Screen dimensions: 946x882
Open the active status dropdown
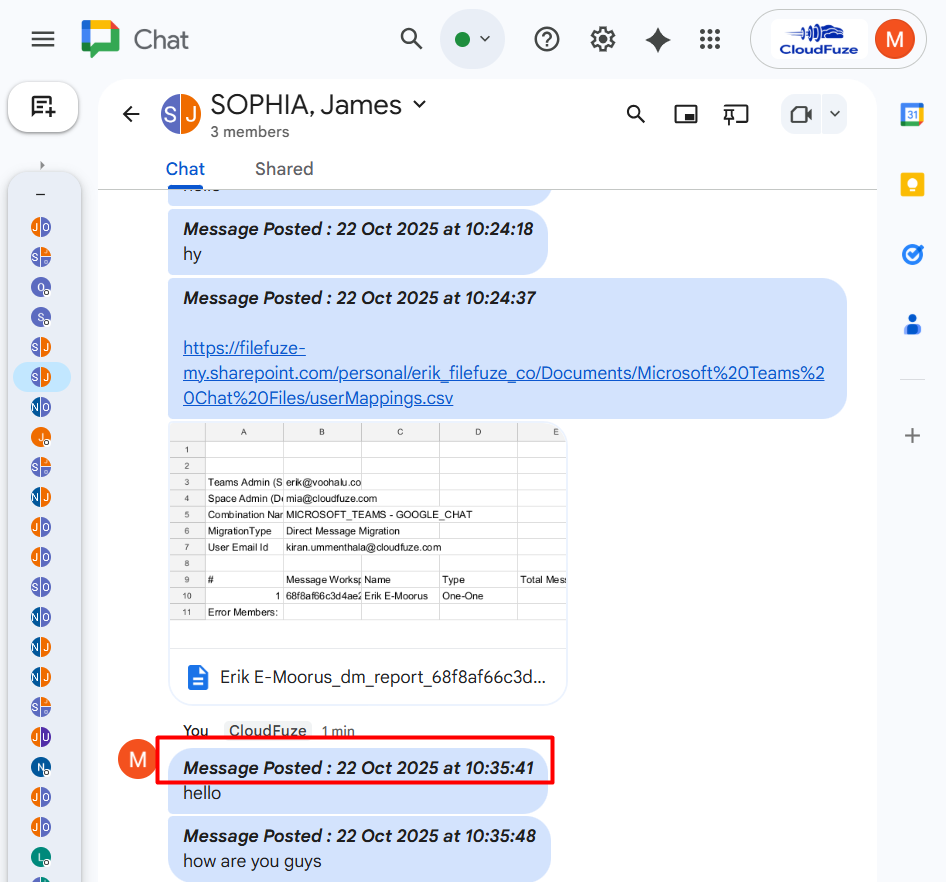473,39
